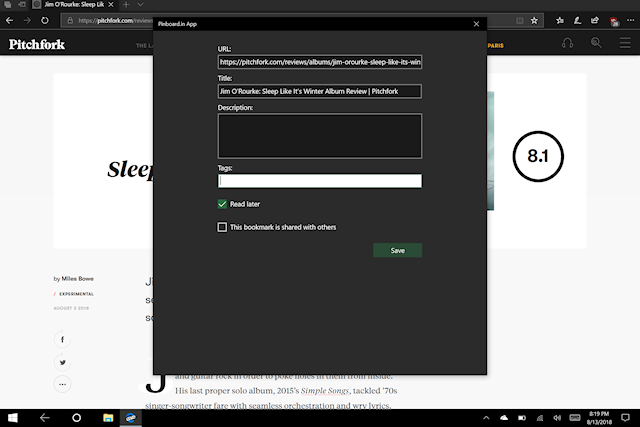Click the 8.1 score circle

[538, 156]
